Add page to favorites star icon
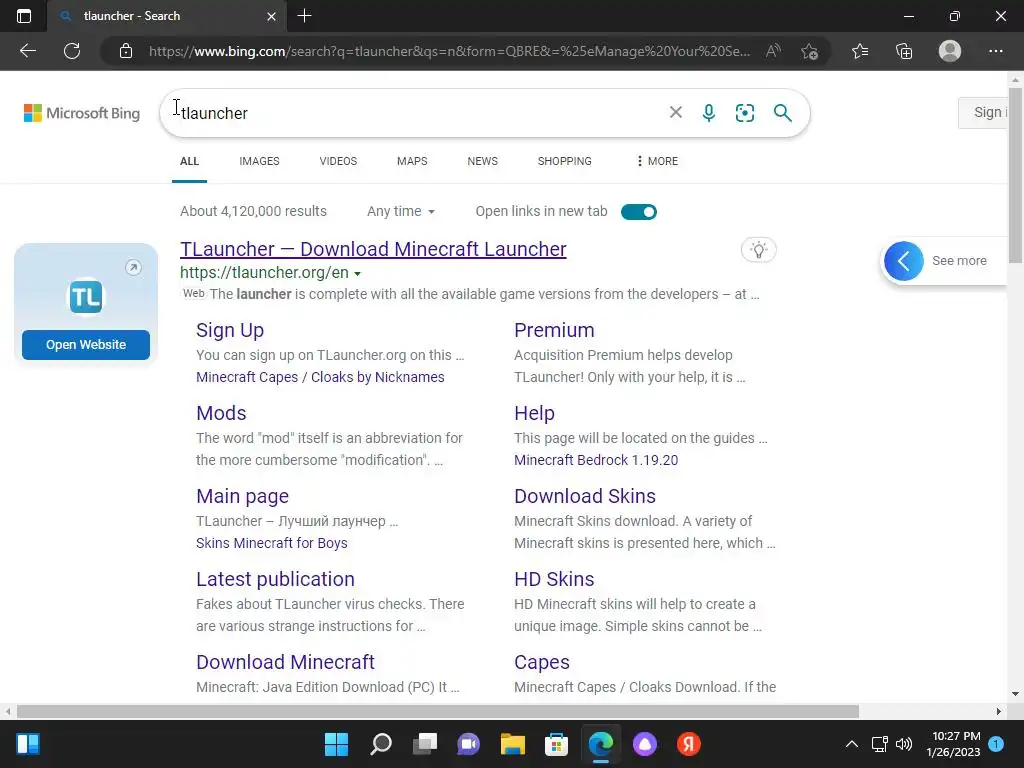The height and width of the screenshot is (768, 1024). click(810, 51)
